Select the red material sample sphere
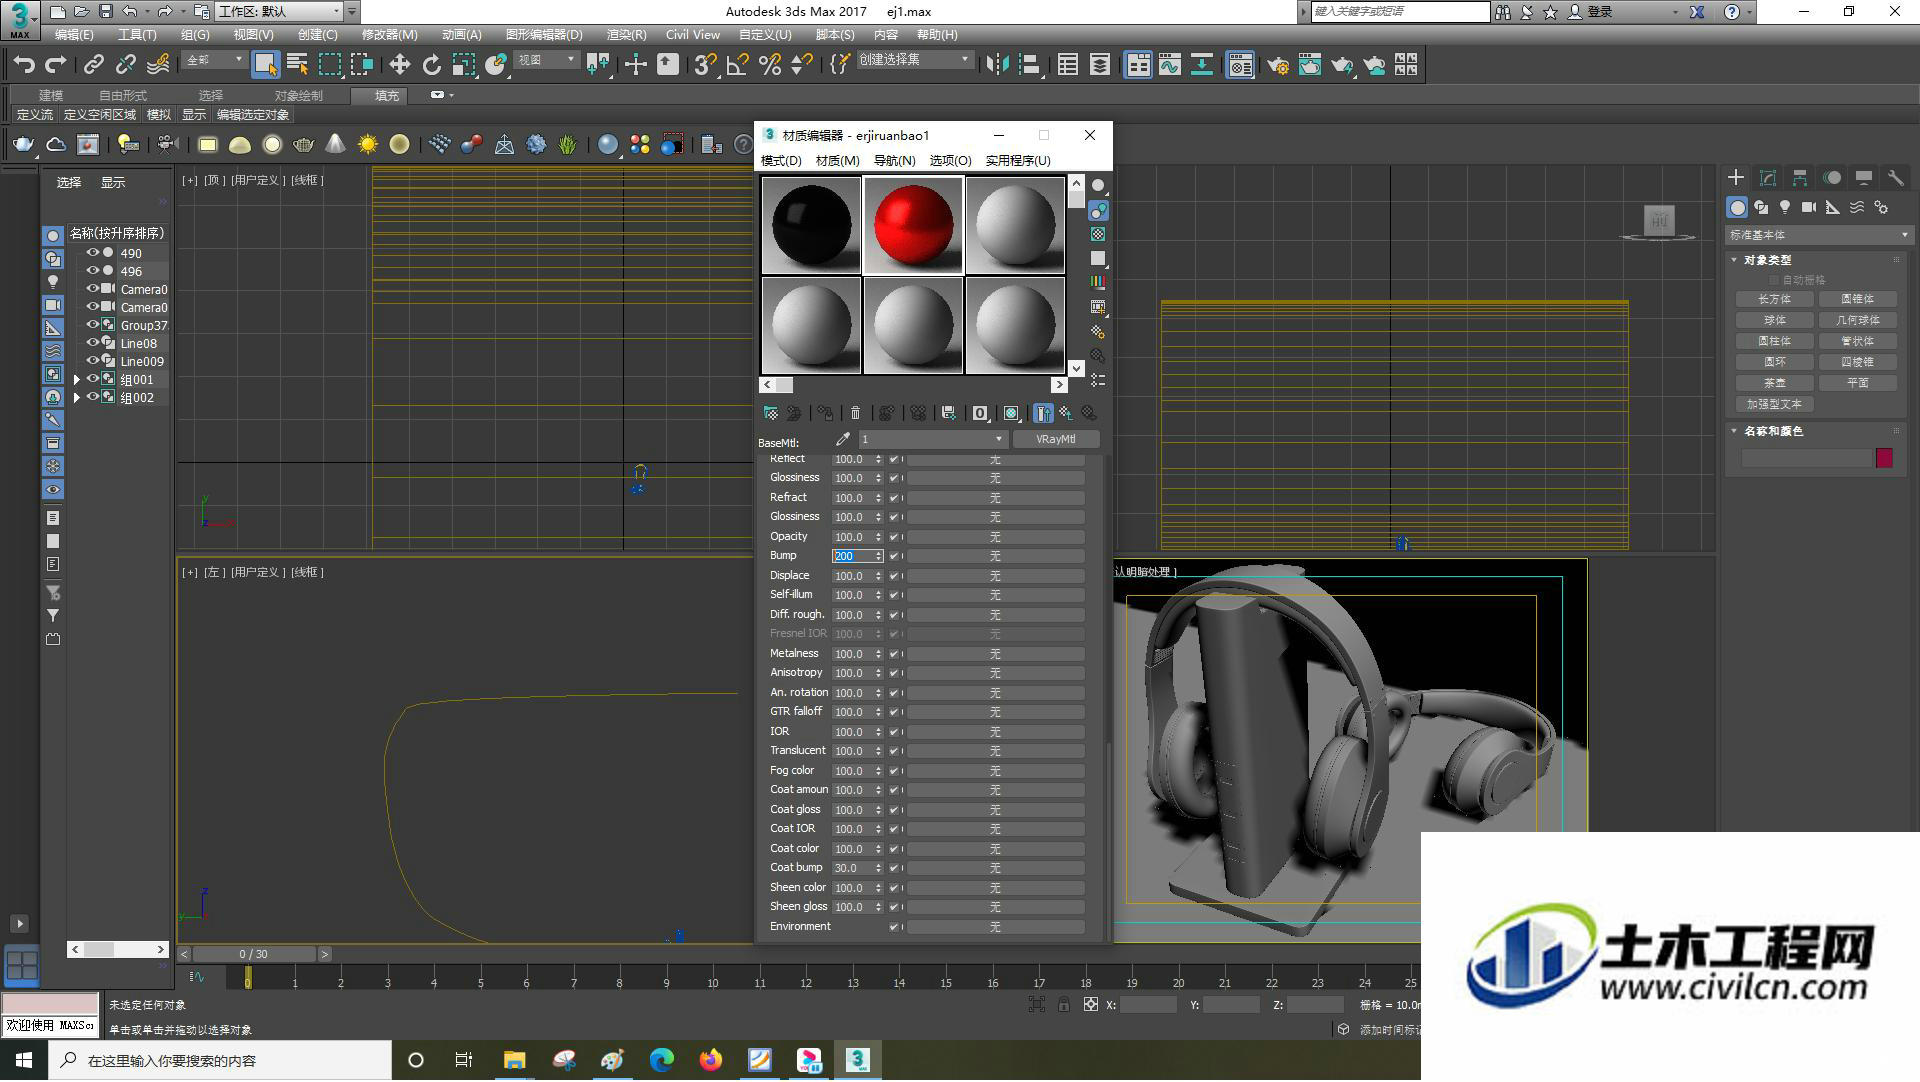The width and height of the screenshot is (1920, 1082). pyautogui.click(x=913, y=225)
